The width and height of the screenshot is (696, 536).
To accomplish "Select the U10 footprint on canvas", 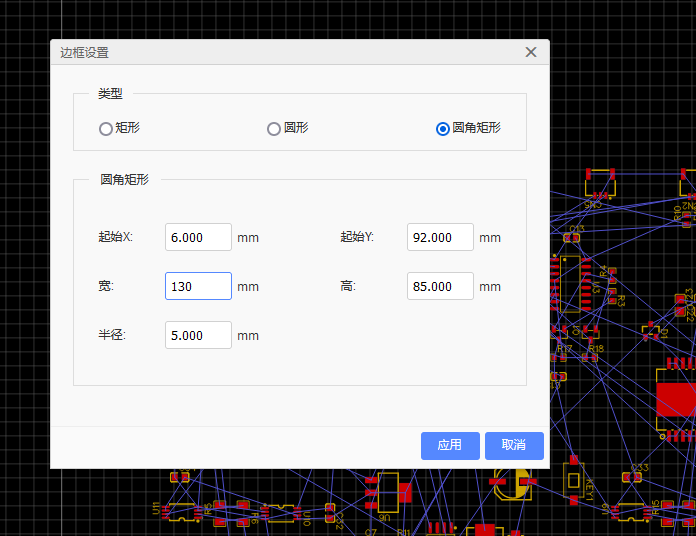I will pyautogui.click(x=281, y=513).
